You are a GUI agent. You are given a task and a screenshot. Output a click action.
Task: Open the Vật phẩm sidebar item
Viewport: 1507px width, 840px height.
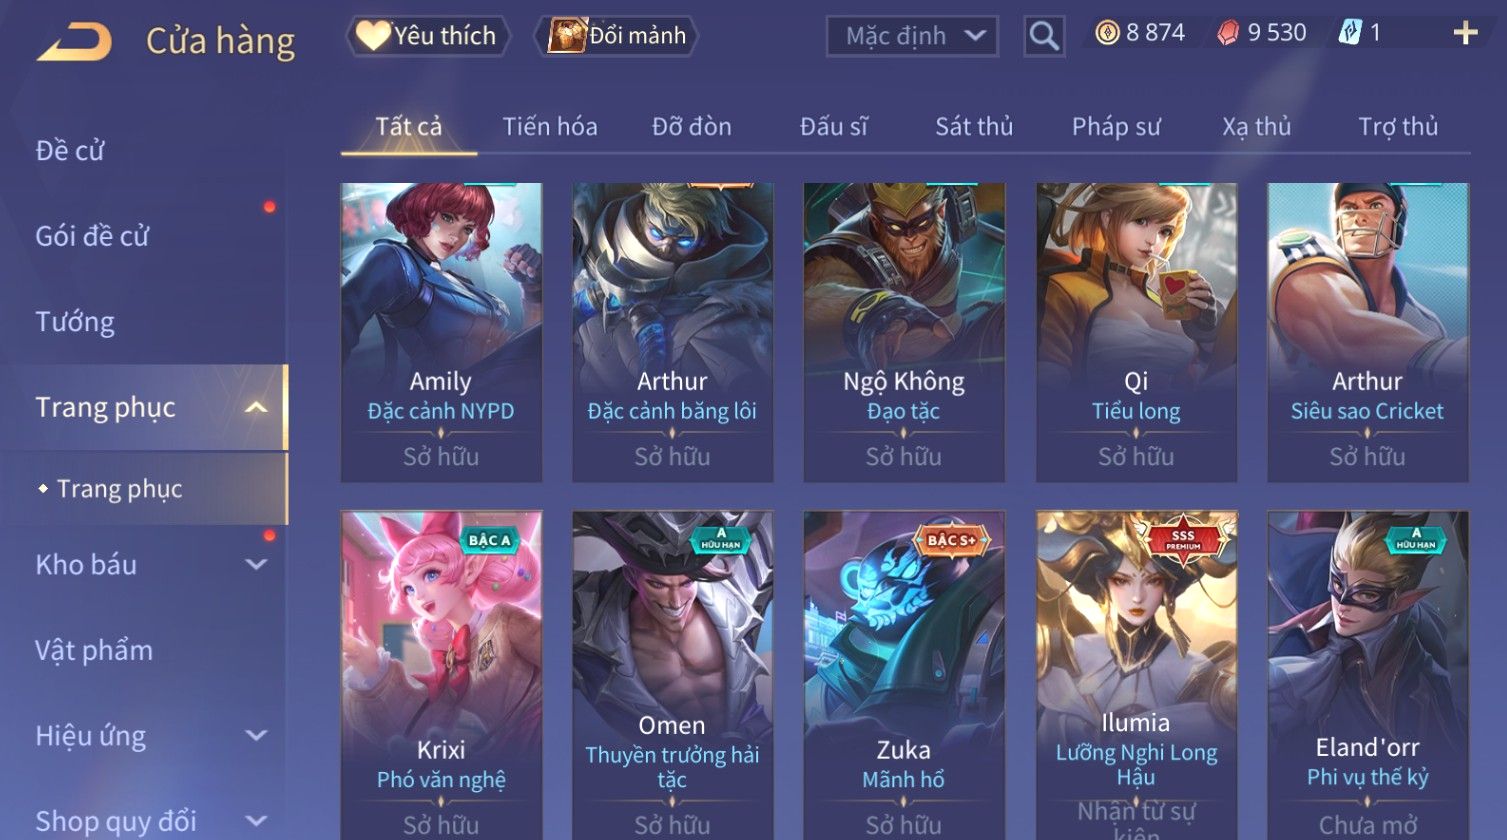pyautogui.click(x=94, y=651)
